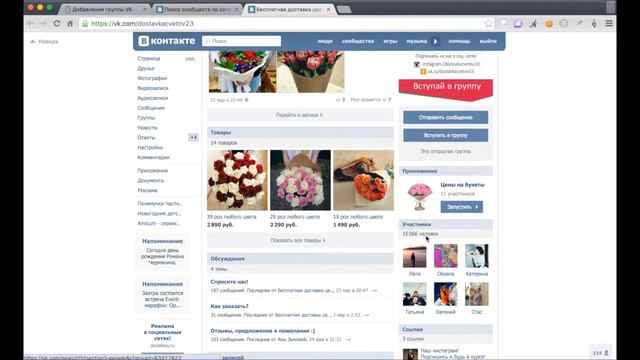Viewport: 640px width, 360px height.
Task: Open left post photo of bouquet
Action: point(242,71)
